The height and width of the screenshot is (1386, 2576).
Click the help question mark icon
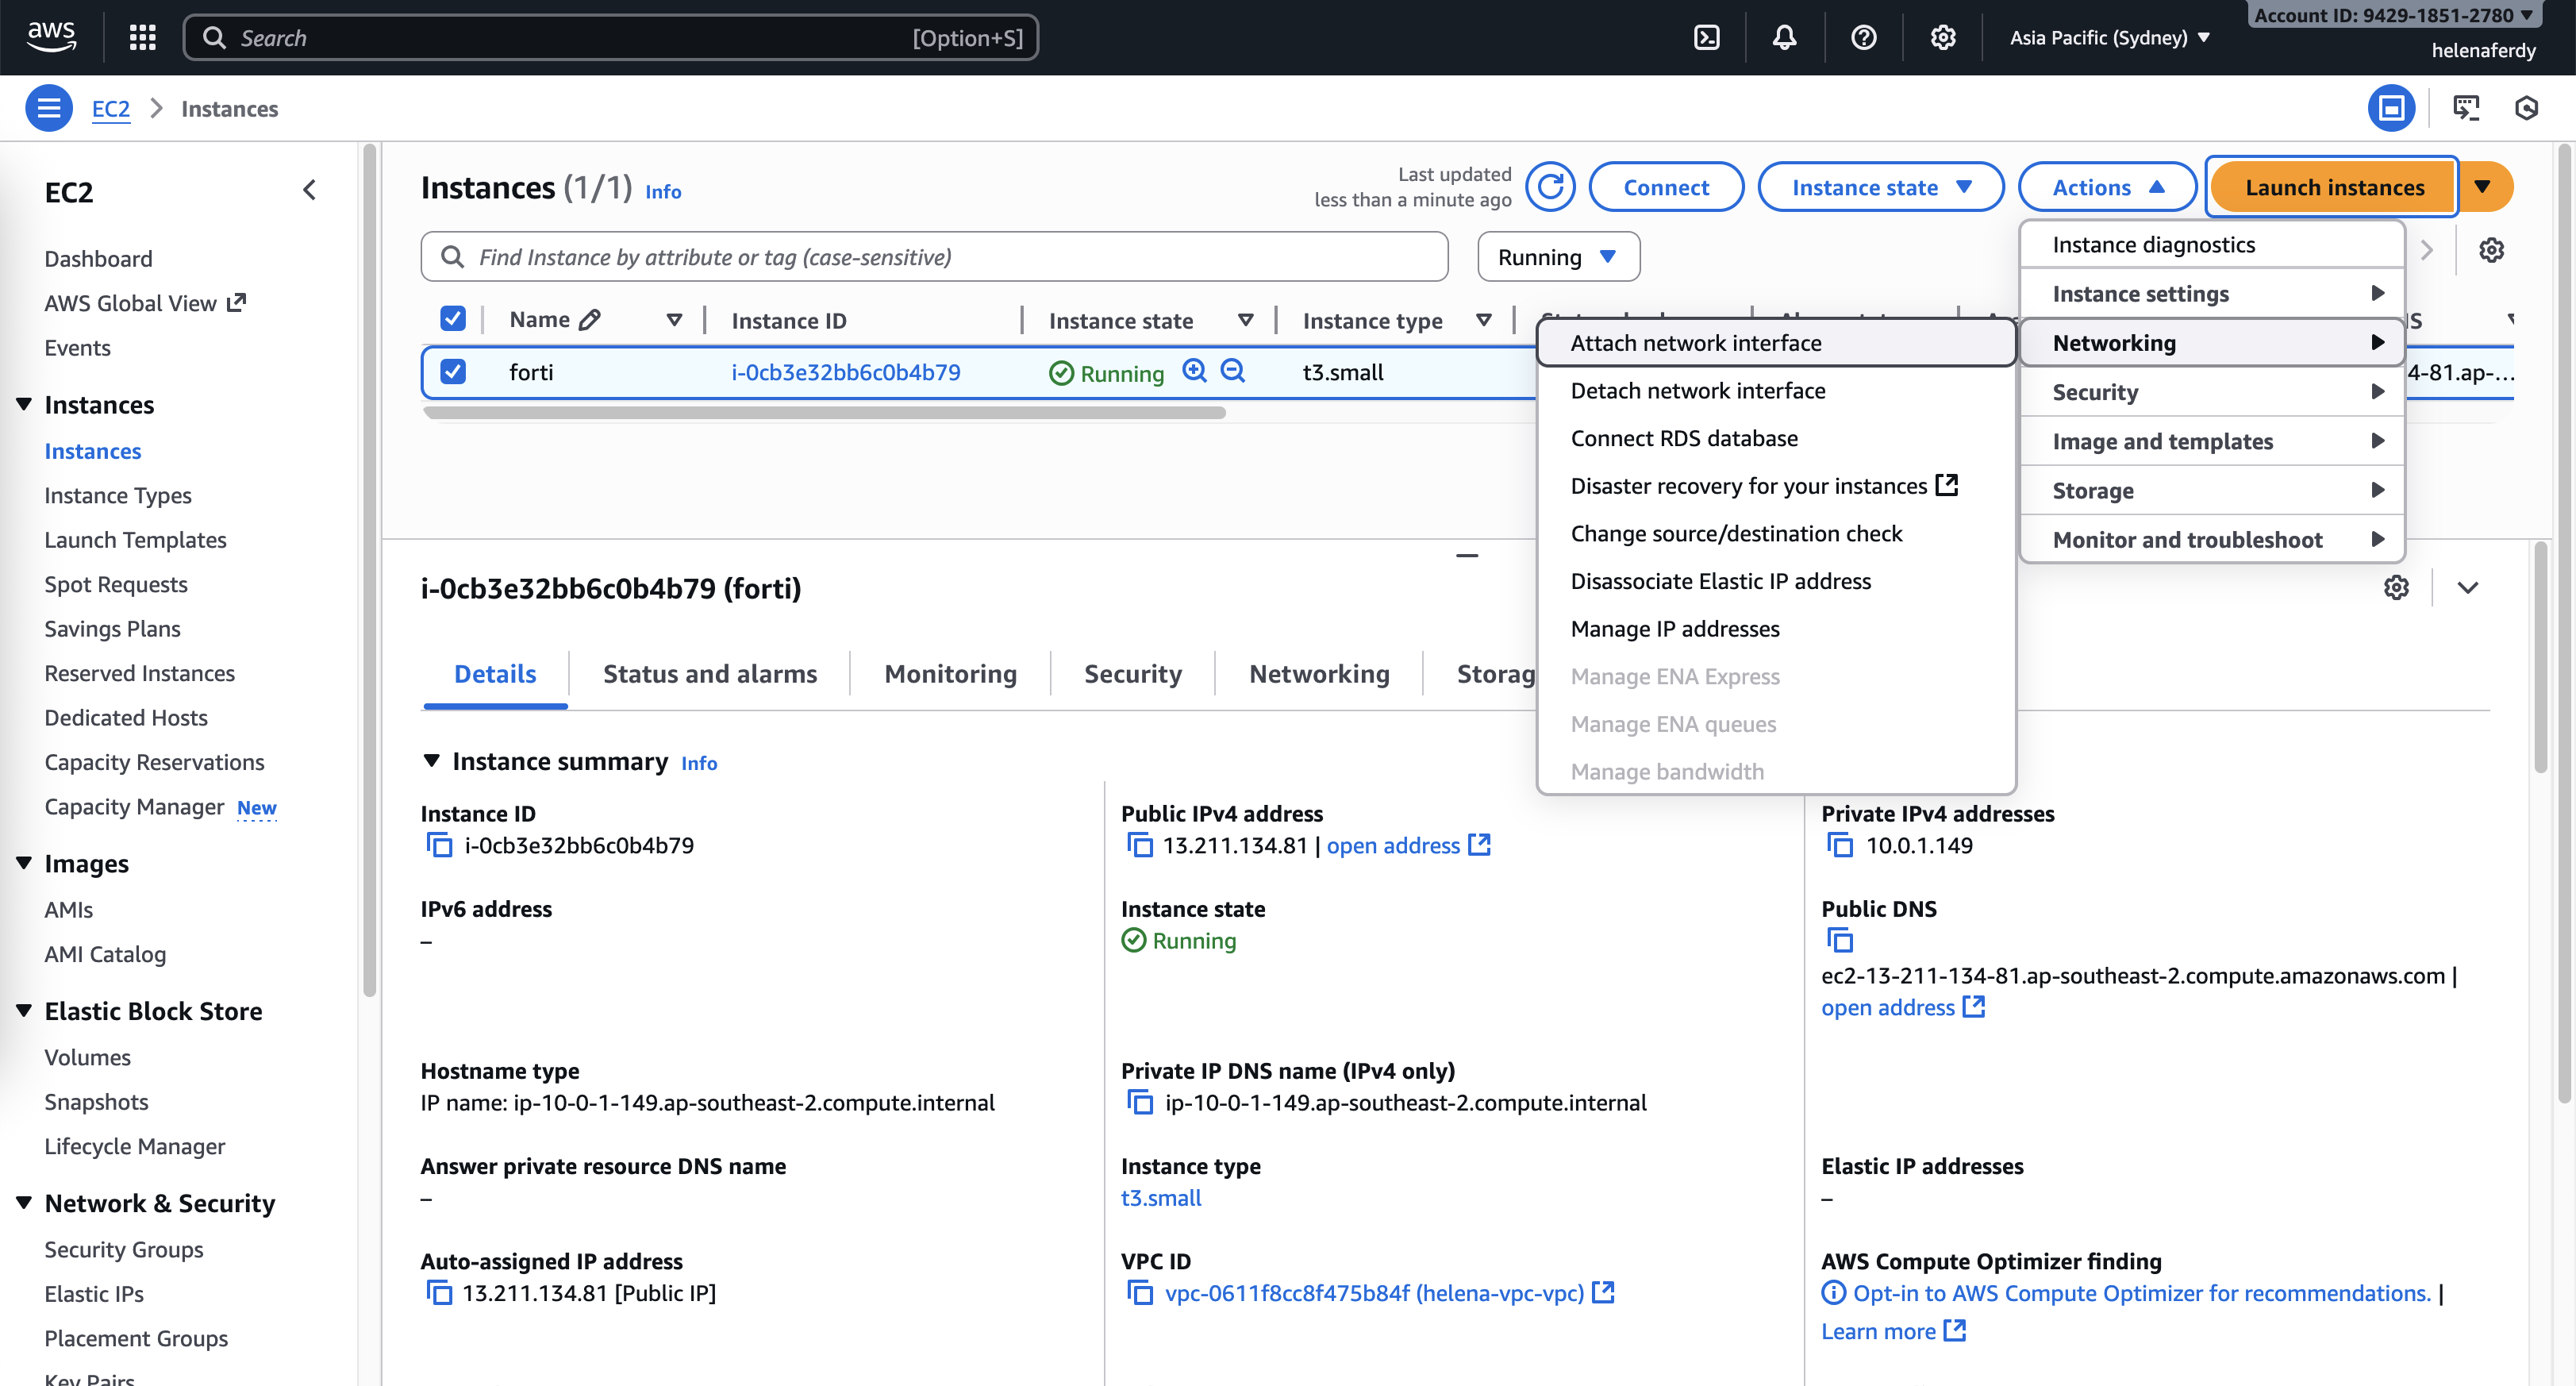pyautogui.click(x=1863, y=38)
